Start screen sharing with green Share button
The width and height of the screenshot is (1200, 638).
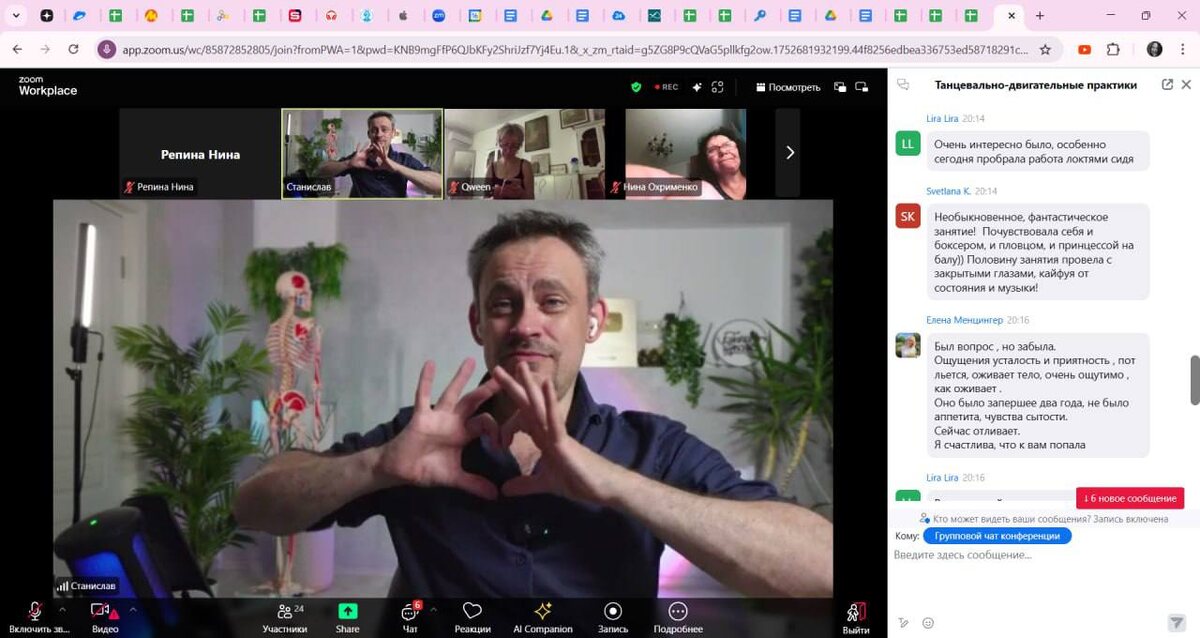point(347,618)
